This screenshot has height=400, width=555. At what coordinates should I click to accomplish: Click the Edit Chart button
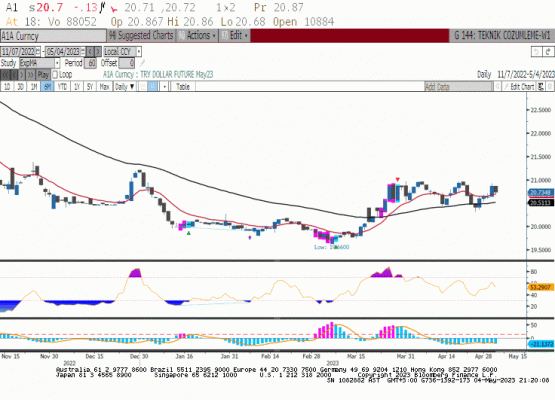(519, 87)
